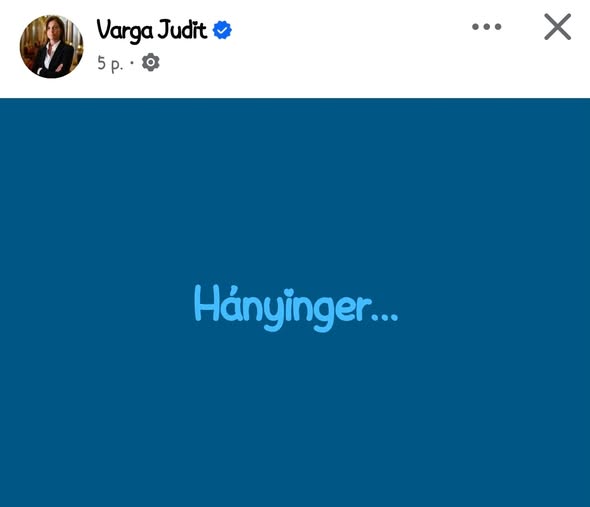View post privacy via the gear icon

[x=151, y=62]
